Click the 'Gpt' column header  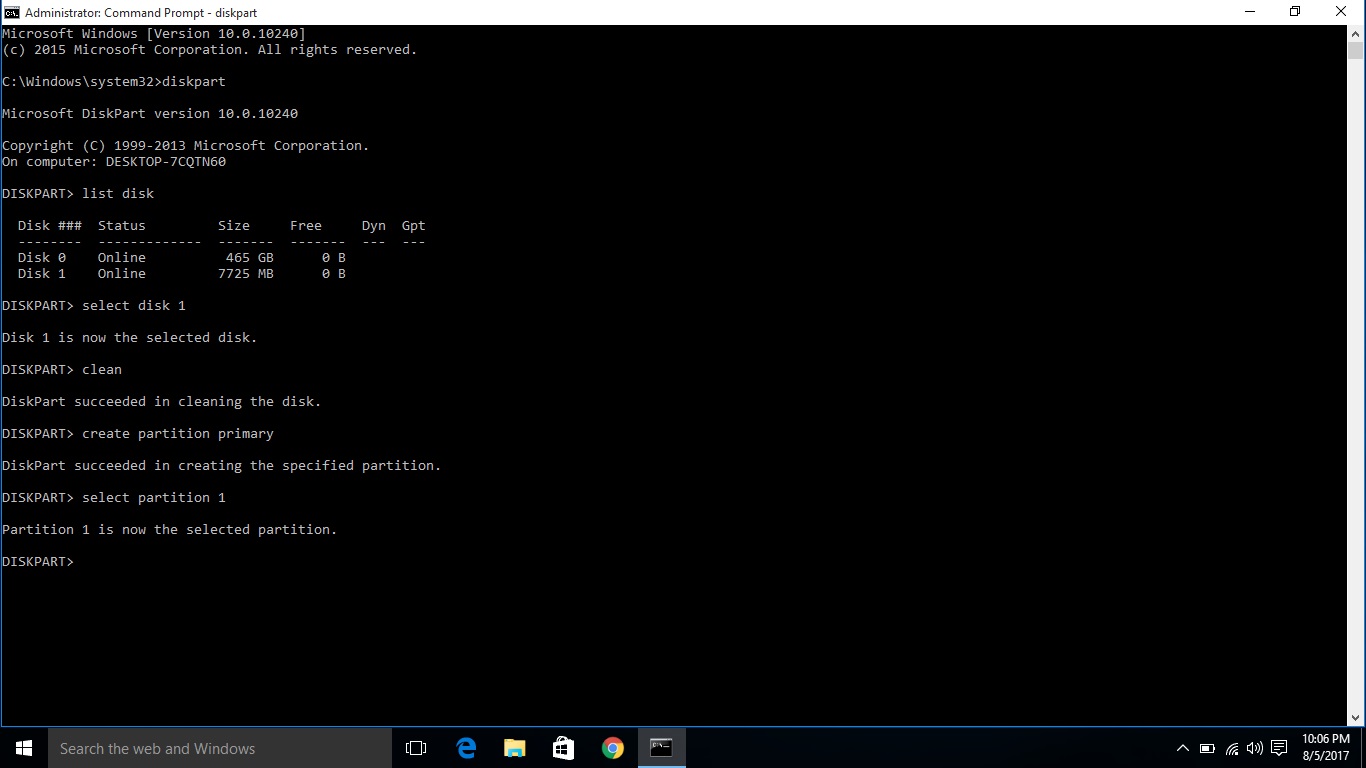414,225
